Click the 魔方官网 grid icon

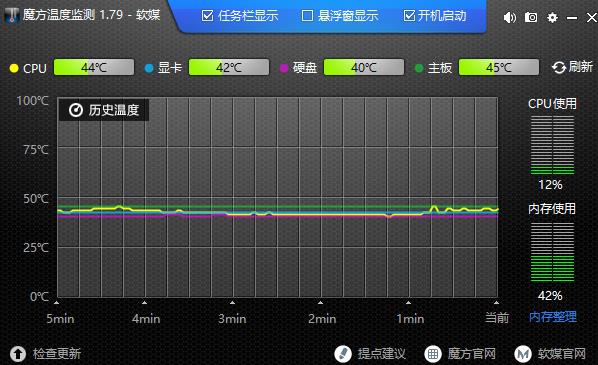(x=433, y=354)
